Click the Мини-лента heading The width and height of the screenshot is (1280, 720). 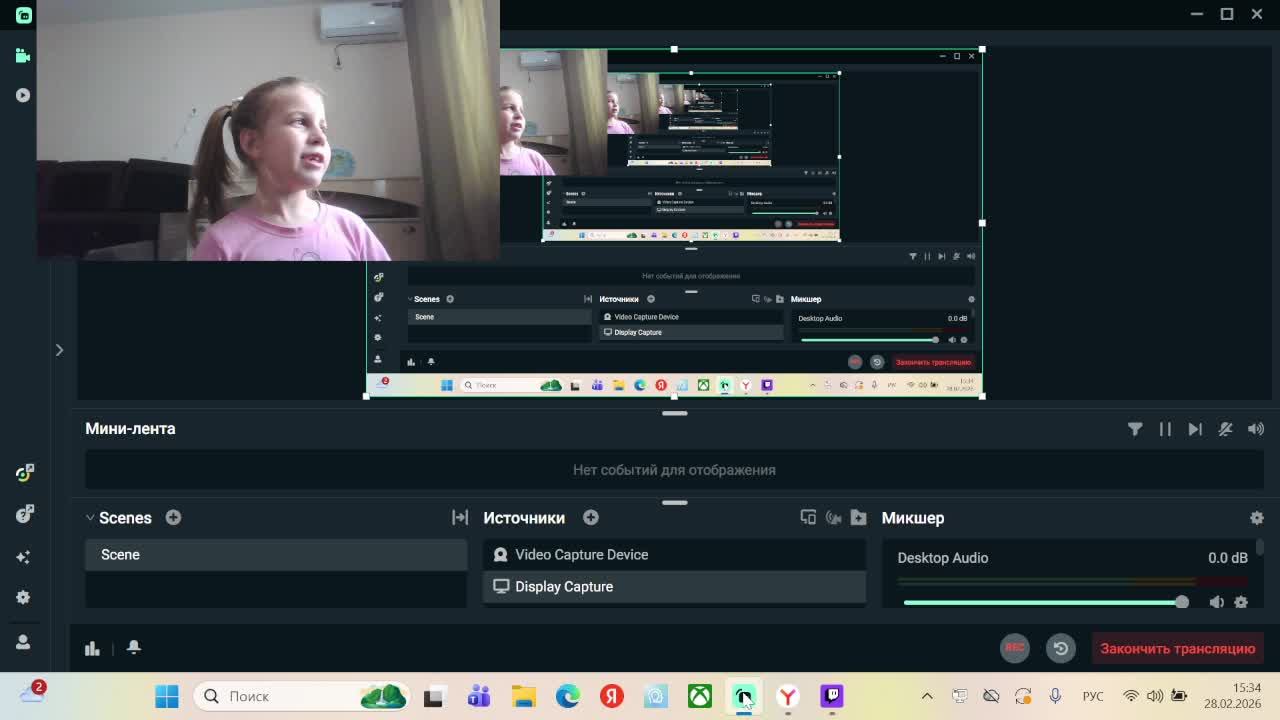pos(130,428)
